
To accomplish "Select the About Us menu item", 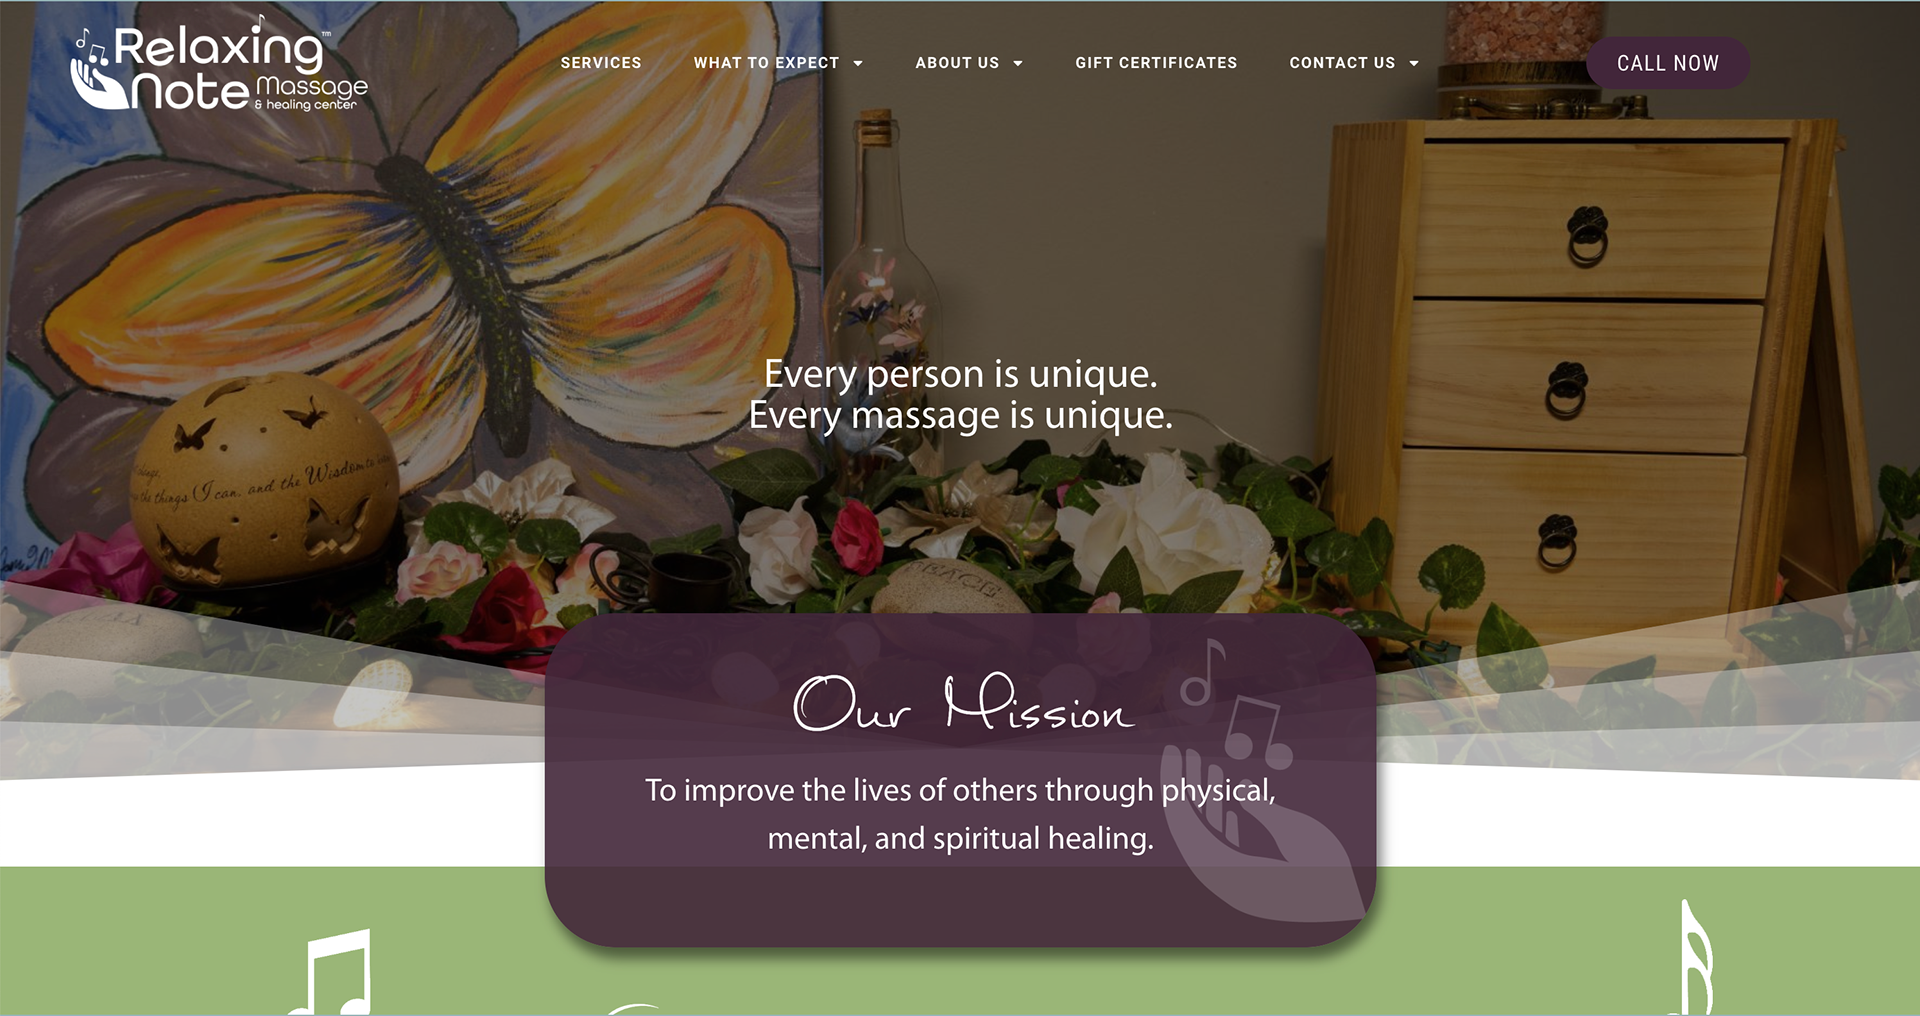I will click(x=957, y=62).
